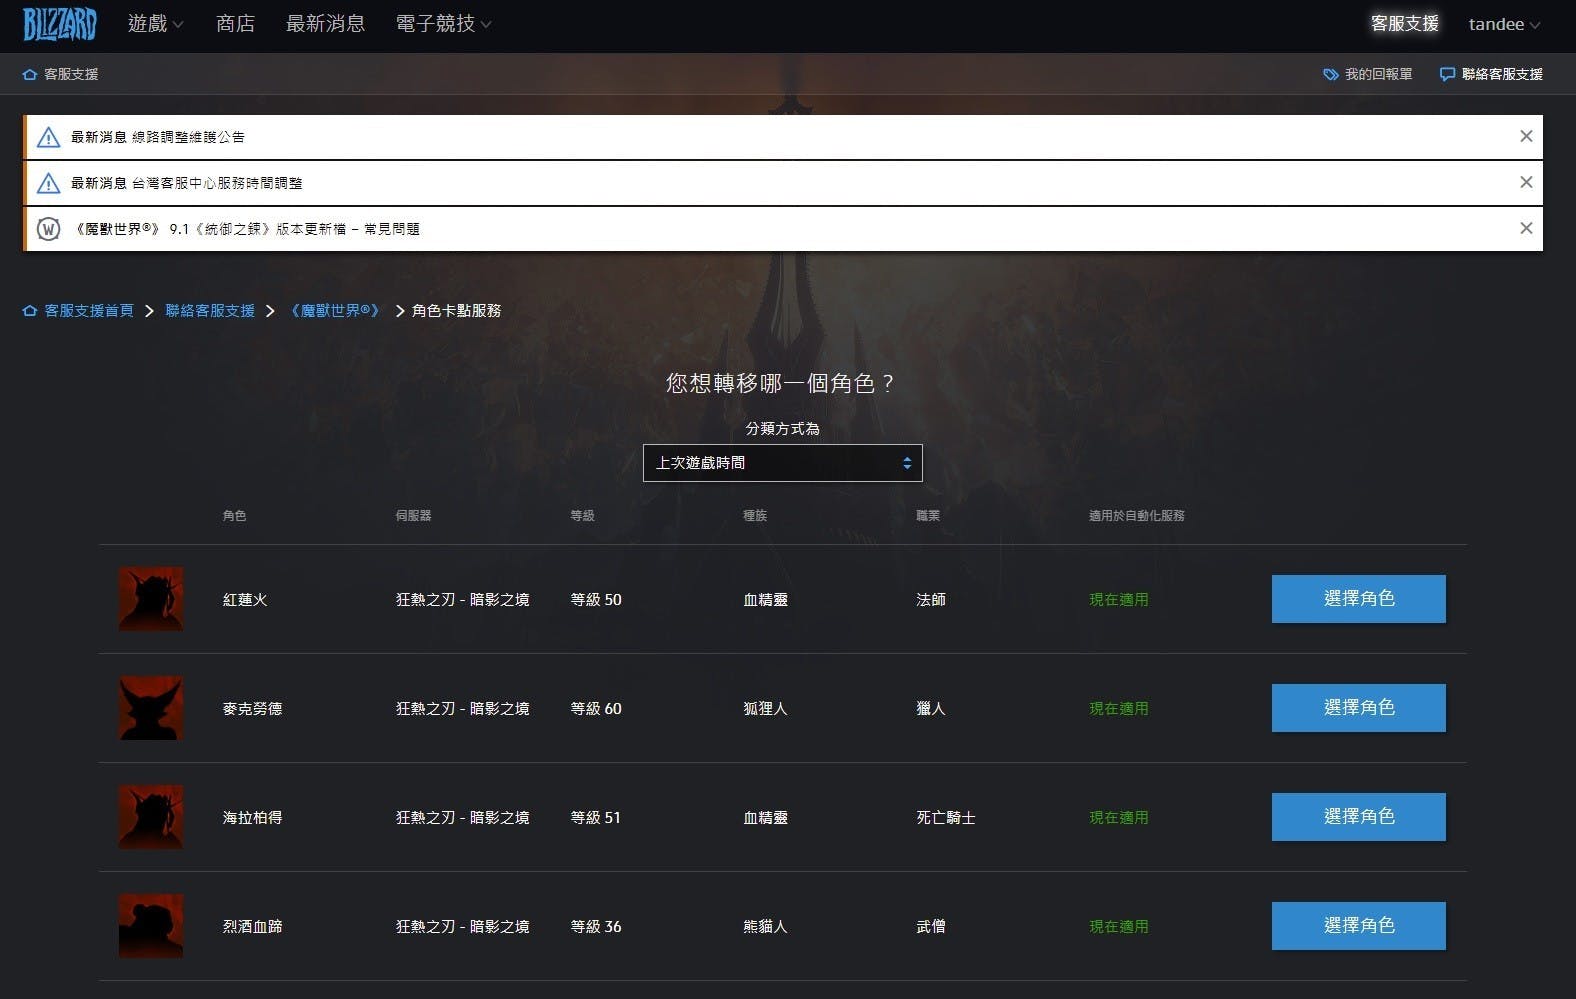Click warning icon of 台灣客服中心服務時間調整 notice
Screen dimensions: 1576x999
(x=48, y=183)
